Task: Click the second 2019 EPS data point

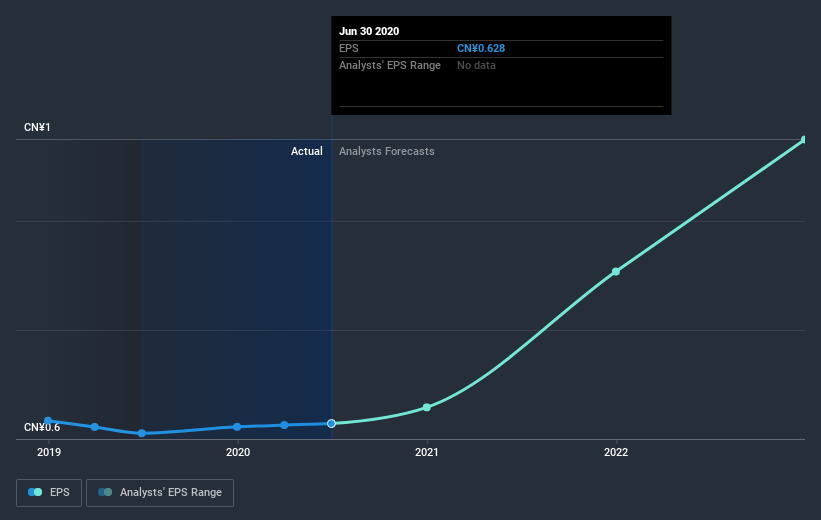Action: pos(94,427)
